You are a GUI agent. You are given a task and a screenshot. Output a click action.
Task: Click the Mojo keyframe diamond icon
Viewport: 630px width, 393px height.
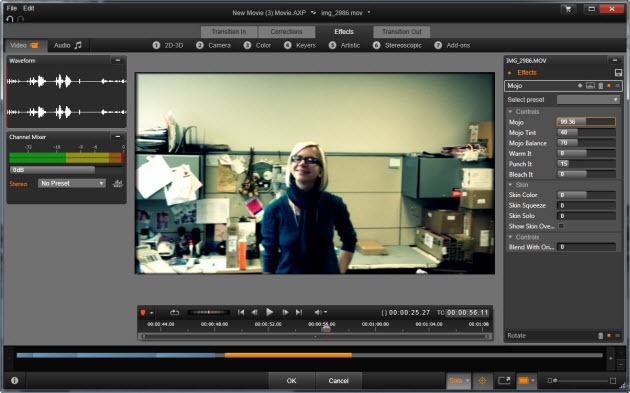coord(580,86)
